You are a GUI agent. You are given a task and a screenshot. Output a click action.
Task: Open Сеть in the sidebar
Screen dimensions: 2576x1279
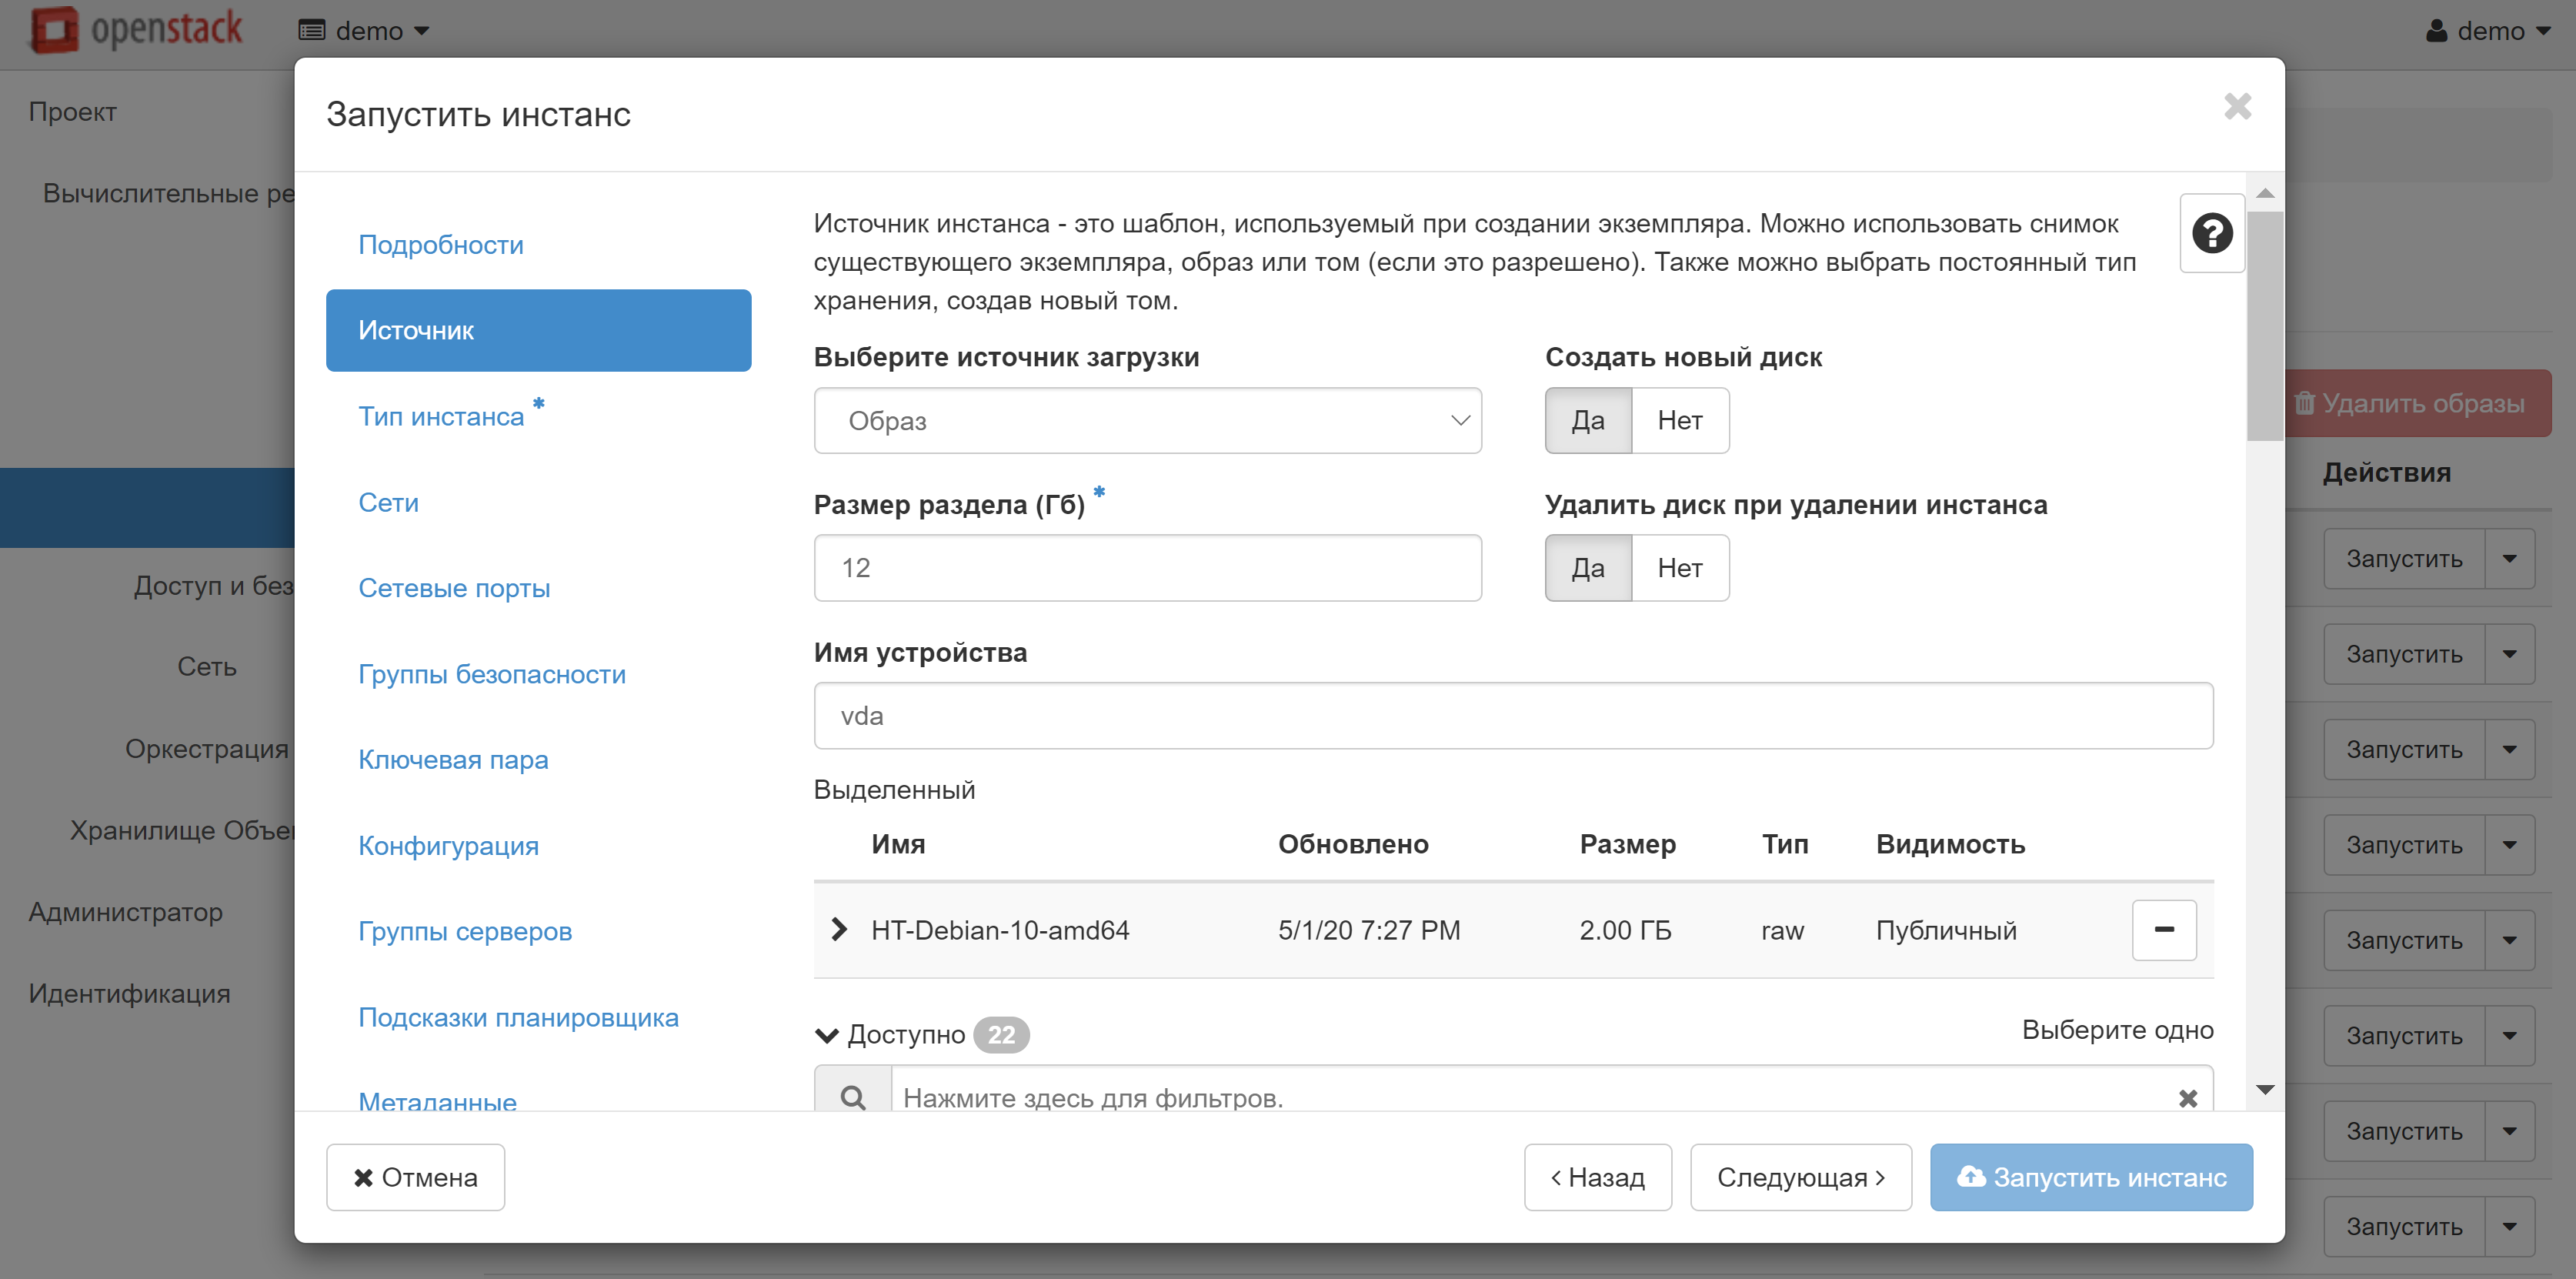207,667
